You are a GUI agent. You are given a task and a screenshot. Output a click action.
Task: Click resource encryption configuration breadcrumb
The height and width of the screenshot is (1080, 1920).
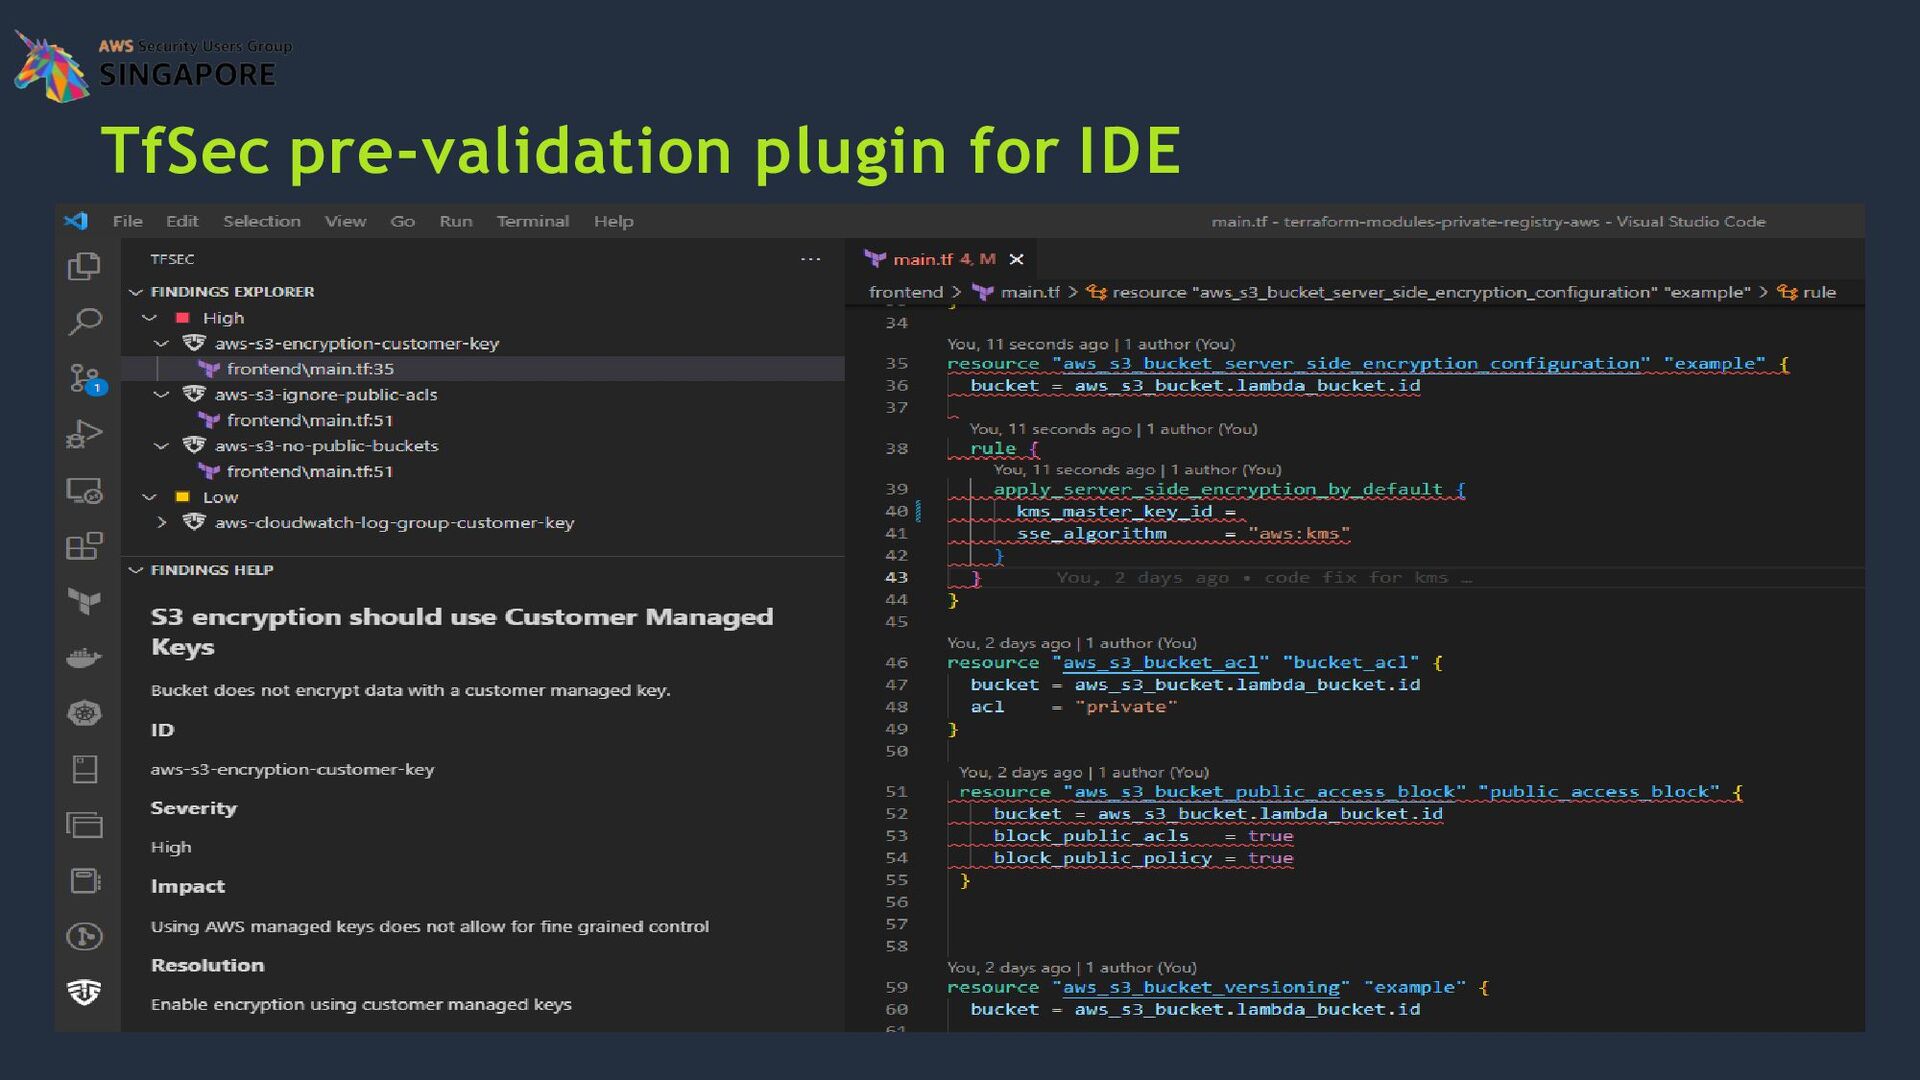click(x=1431, y=292)
